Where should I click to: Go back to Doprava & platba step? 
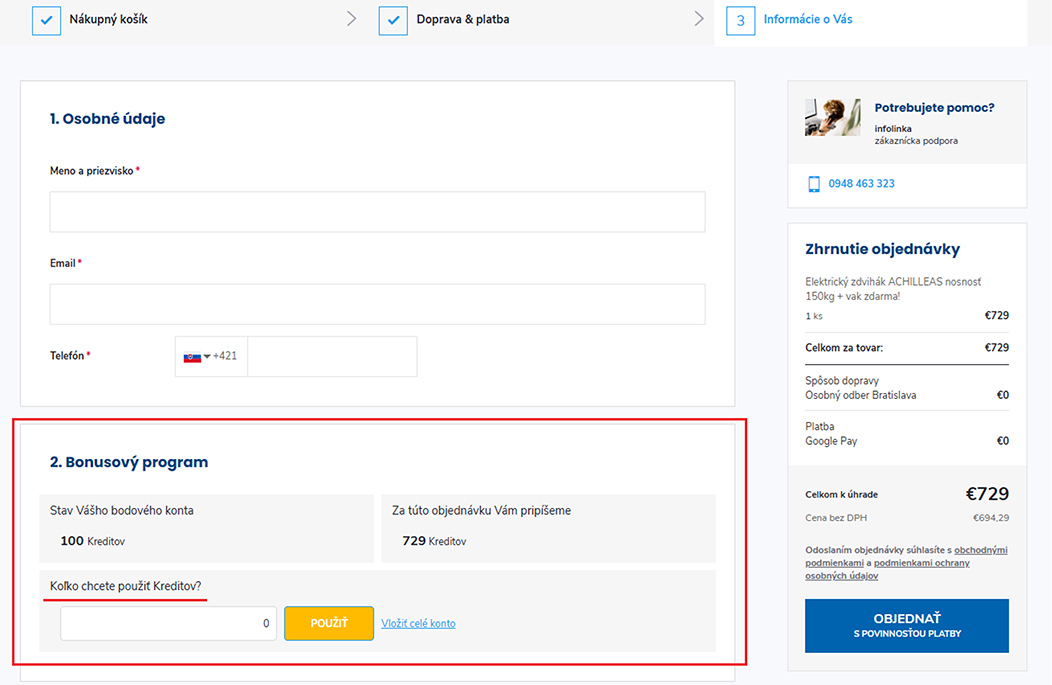pyautogui.click(x=462, y=19)
